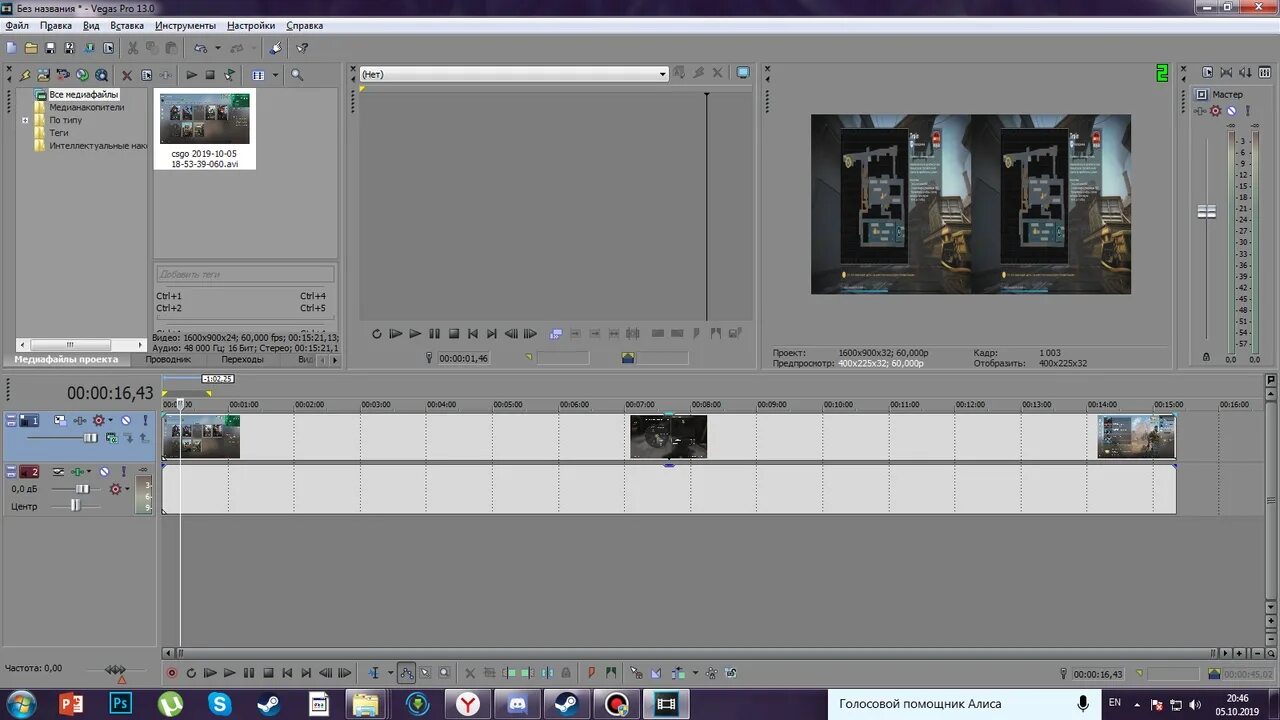Remove selected media with red X icon
This screenshot has width=1280, height=720.
(x=127, y=75)
